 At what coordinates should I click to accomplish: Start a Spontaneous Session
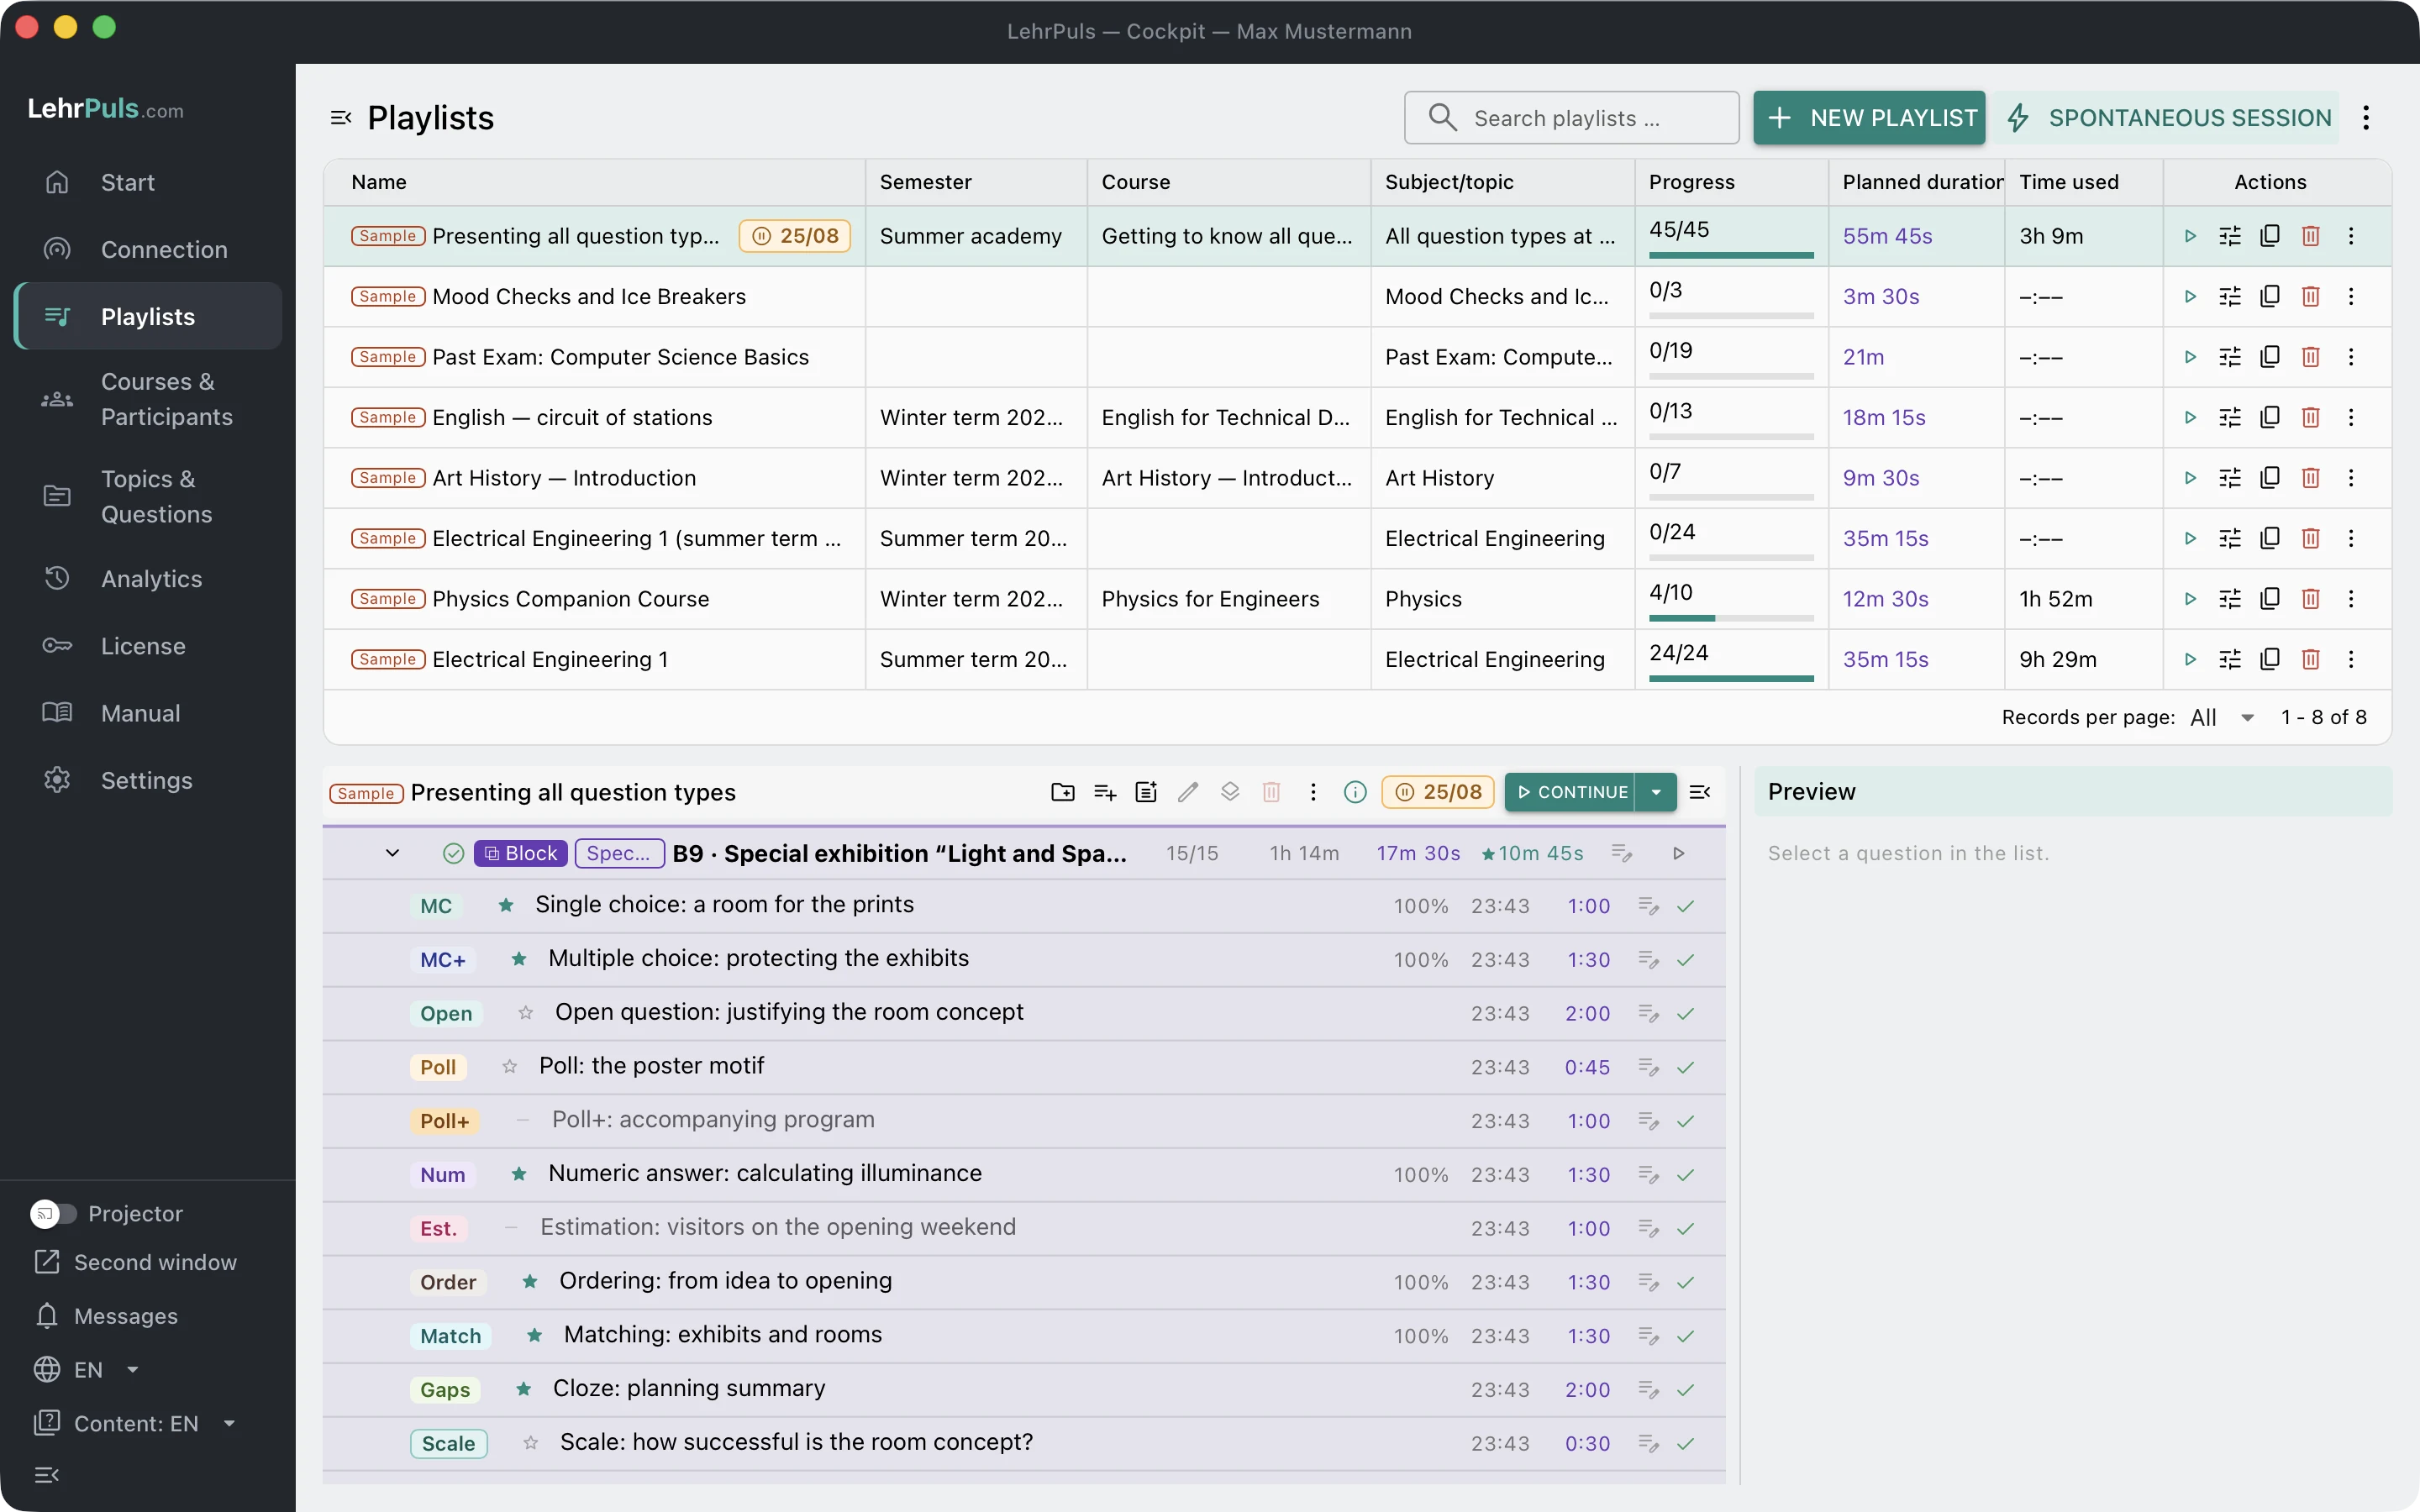2166,118
